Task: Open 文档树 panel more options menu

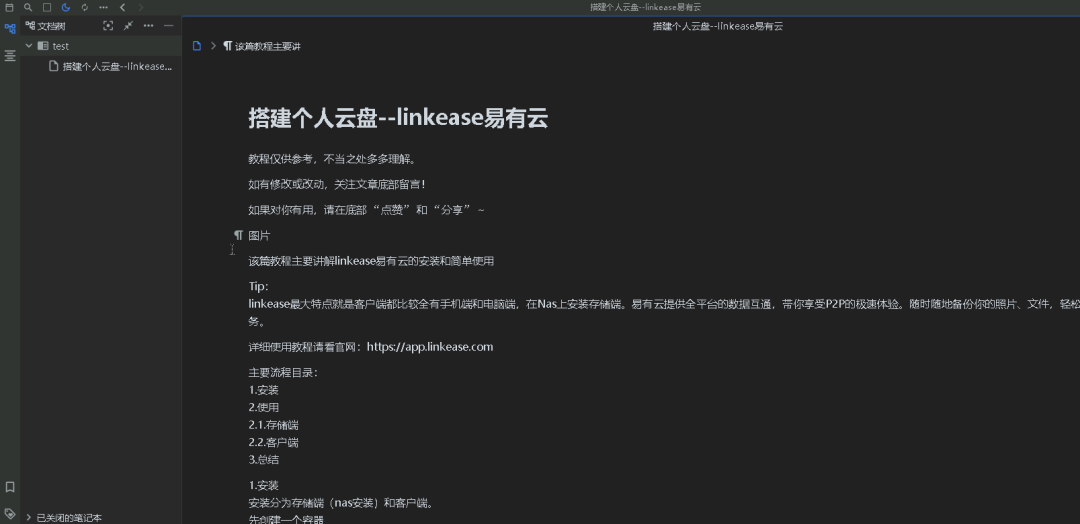Action: [148, 25]
